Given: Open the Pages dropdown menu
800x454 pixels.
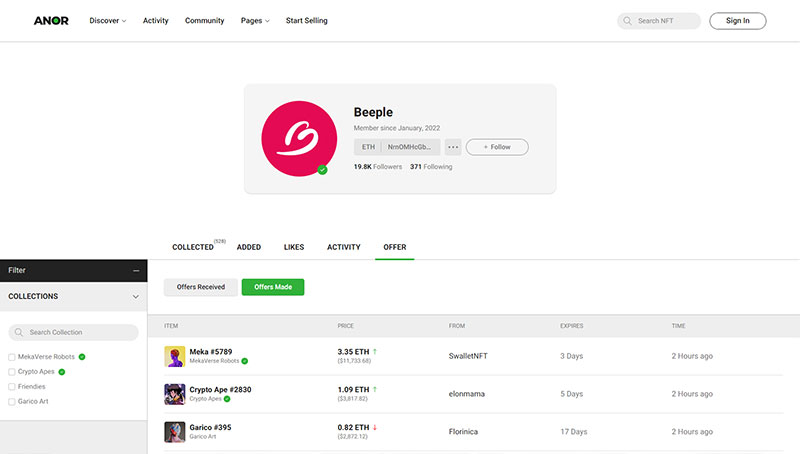Looking at the screenshot, I should pos(255,21).
